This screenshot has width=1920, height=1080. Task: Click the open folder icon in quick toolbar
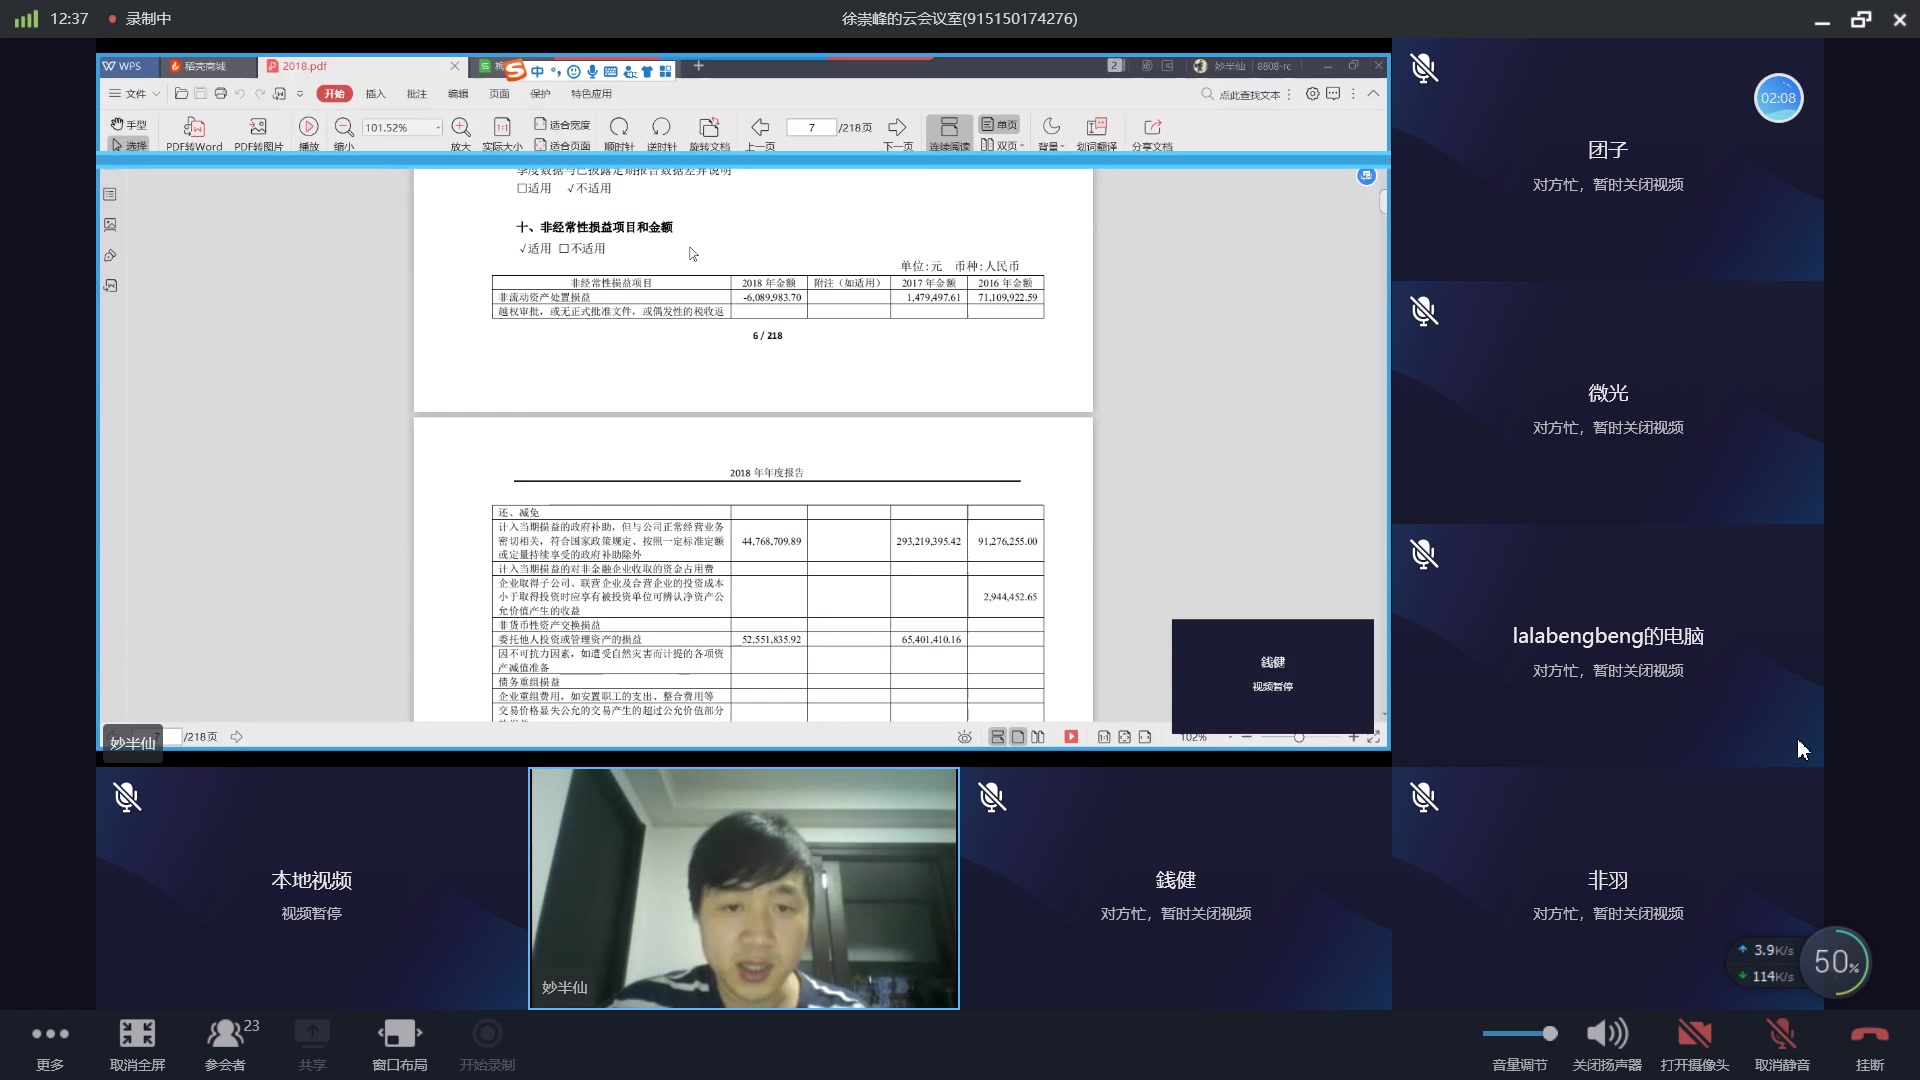(181, 94)
